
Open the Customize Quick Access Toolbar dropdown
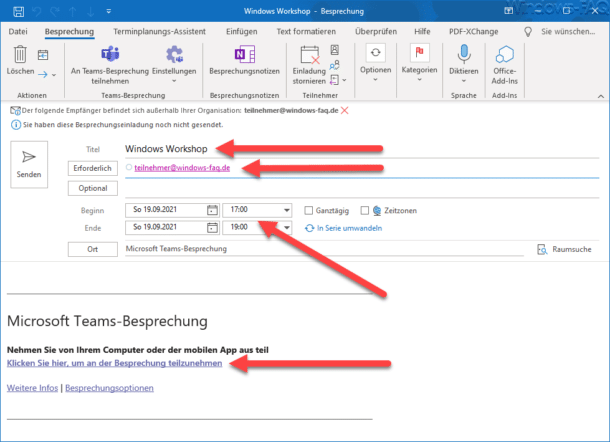click(x=109, y=12)
